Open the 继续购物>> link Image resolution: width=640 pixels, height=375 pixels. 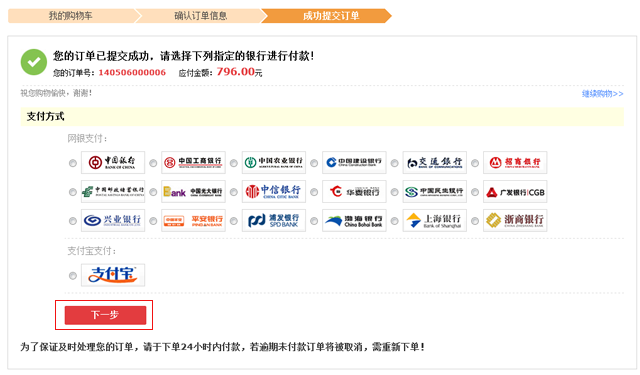[602, 94]
